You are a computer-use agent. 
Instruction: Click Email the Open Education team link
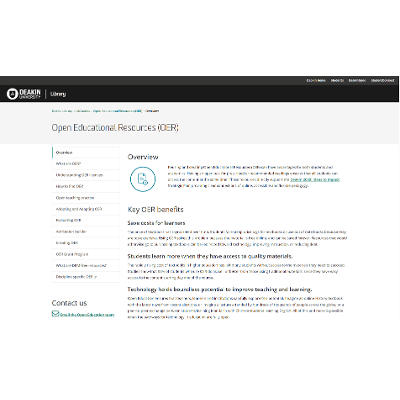(87, 315)
